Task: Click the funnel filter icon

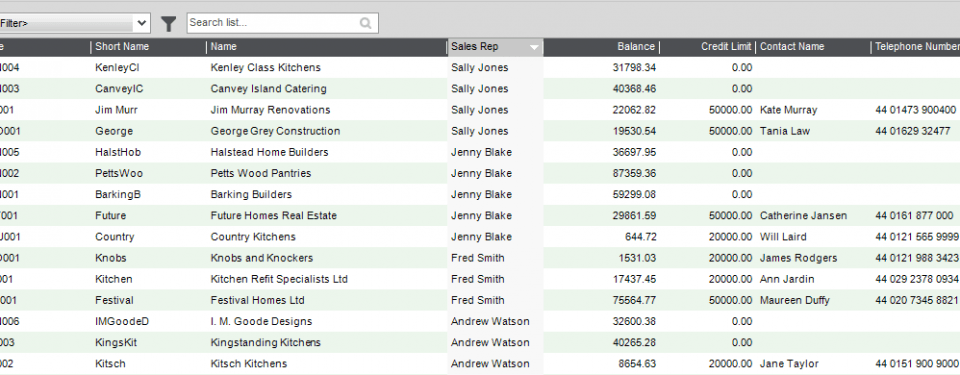Action: coord(168,24)
